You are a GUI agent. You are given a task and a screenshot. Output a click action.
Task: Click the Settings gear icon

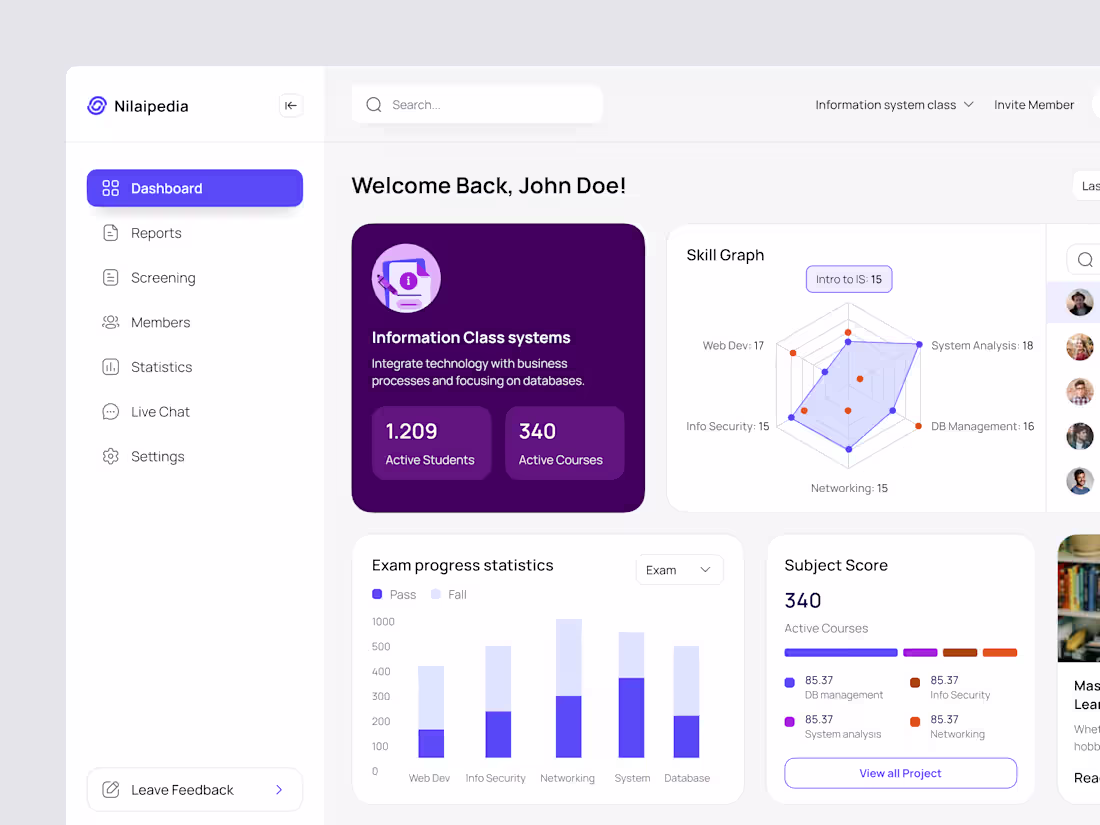[110, 456]
